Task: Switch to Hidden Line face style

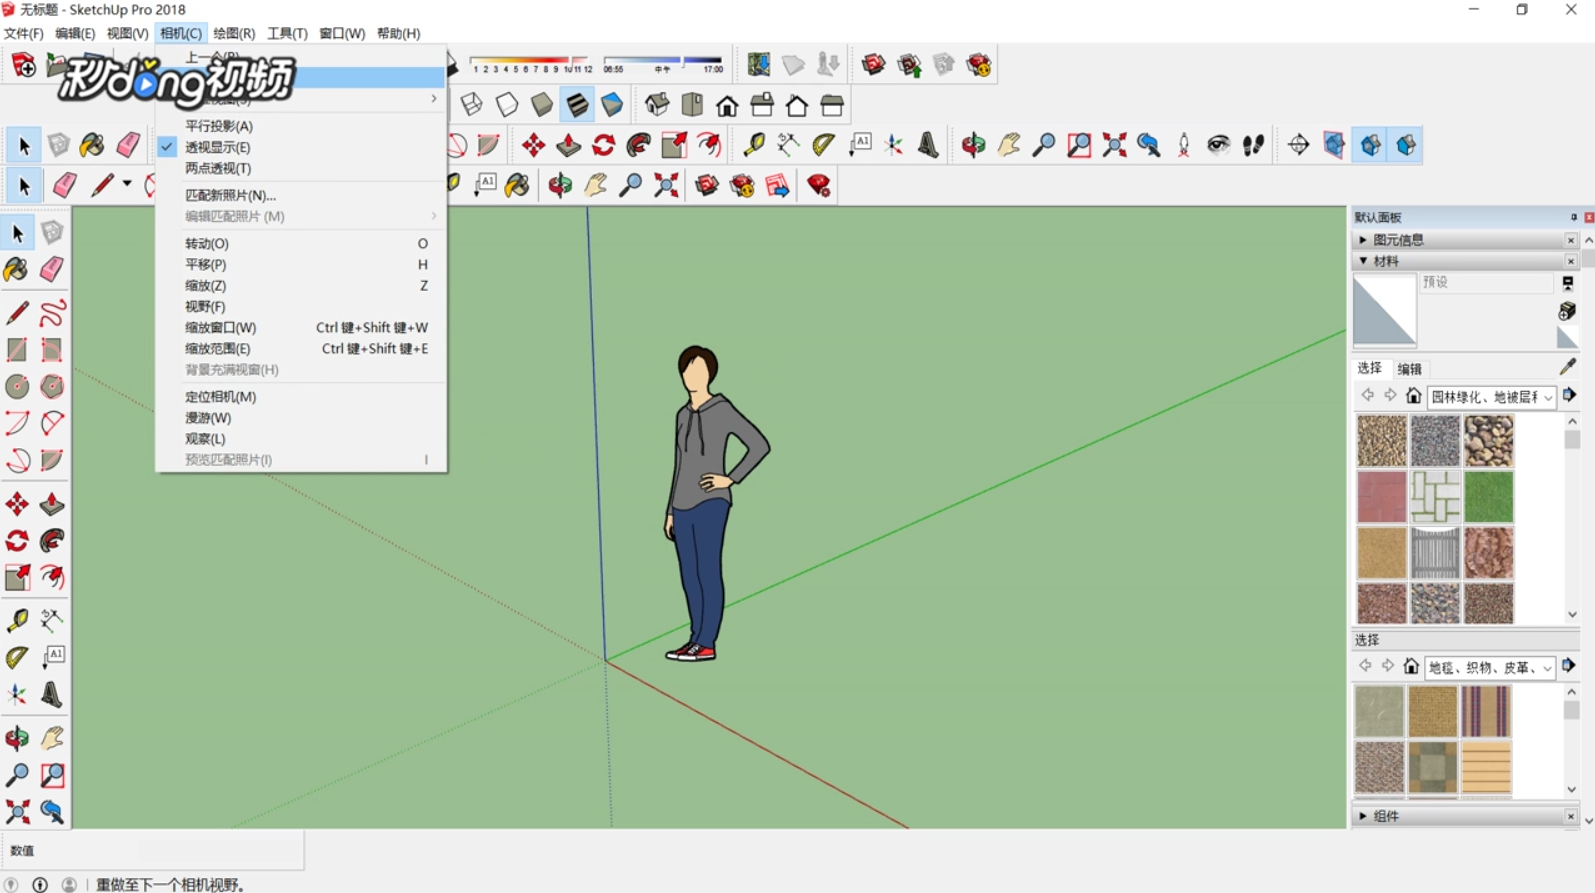Action: point(507,104)
